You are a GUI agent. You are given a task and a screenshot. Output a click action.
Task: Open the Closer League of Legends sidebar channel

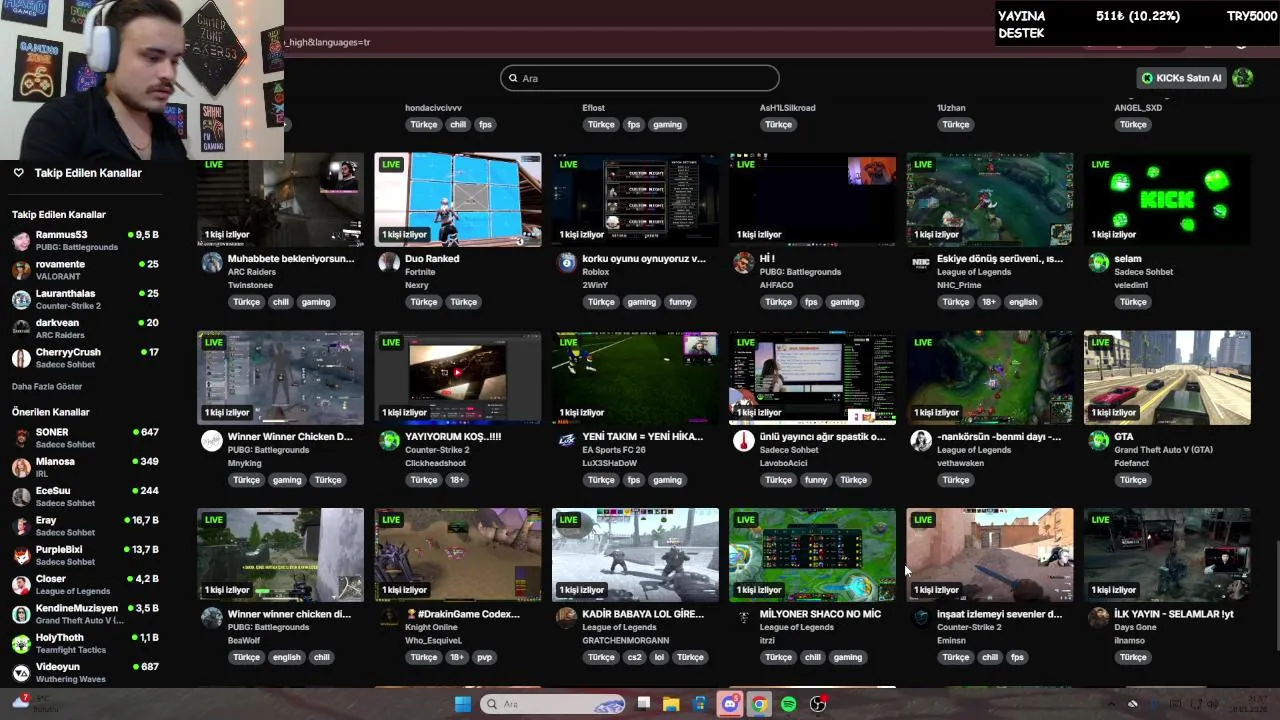click(x=85, y=584)
